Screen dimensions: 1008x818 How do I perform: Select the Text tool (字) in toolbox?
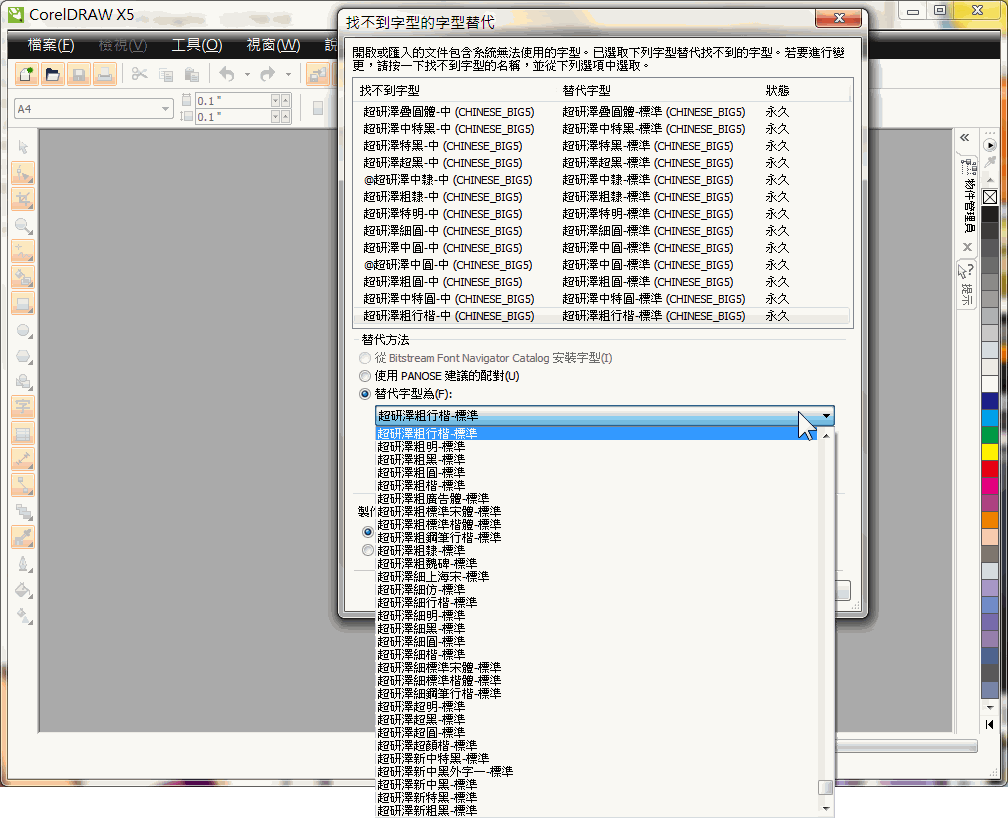[23, 406]
